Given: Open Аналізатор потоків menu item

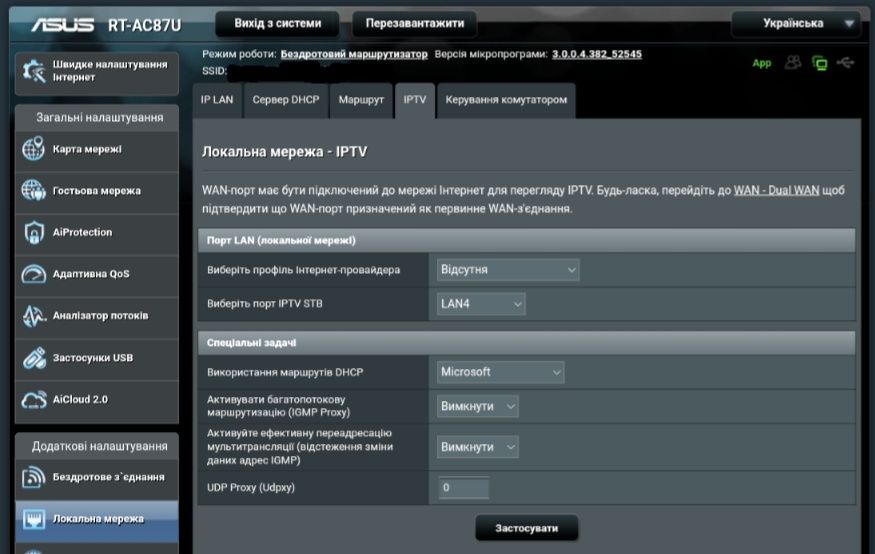Looking at the screenshot, I should pos(97,316).
